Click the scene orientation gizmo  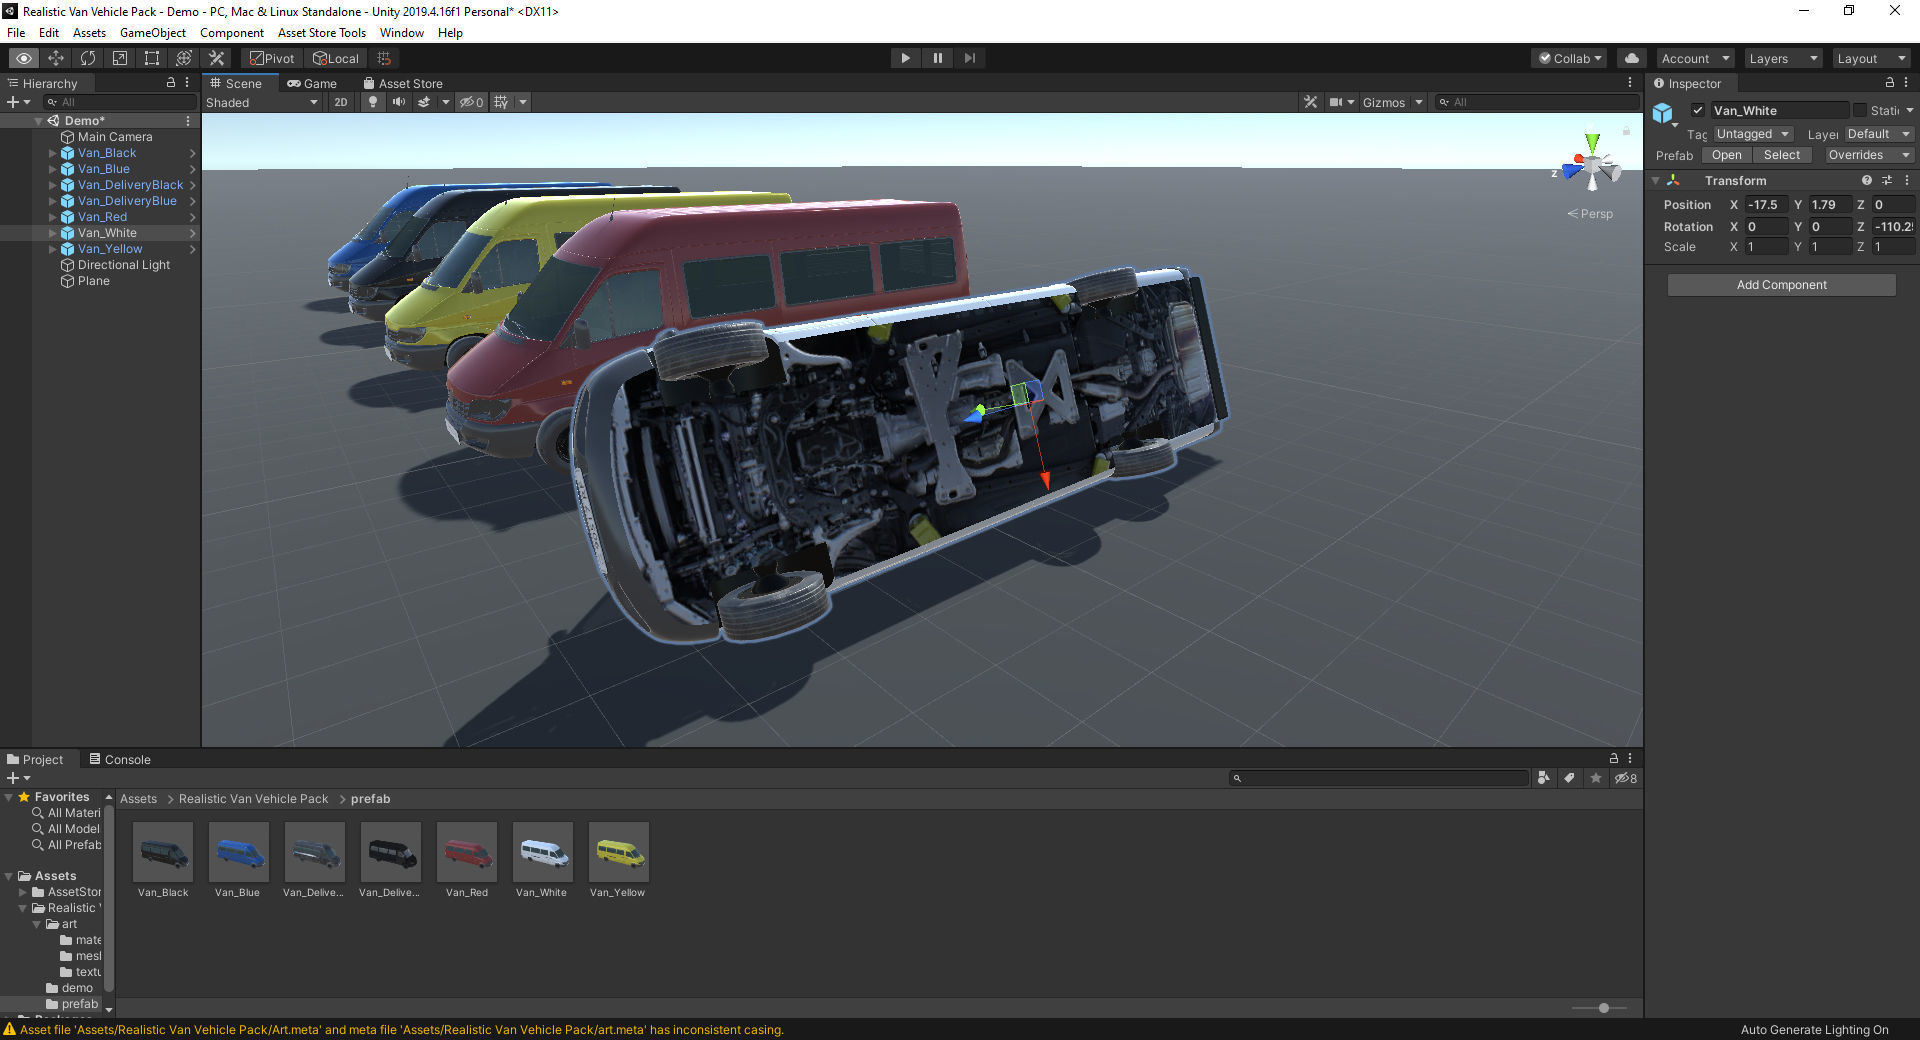pyautogui.click(x=1590, y=165)
